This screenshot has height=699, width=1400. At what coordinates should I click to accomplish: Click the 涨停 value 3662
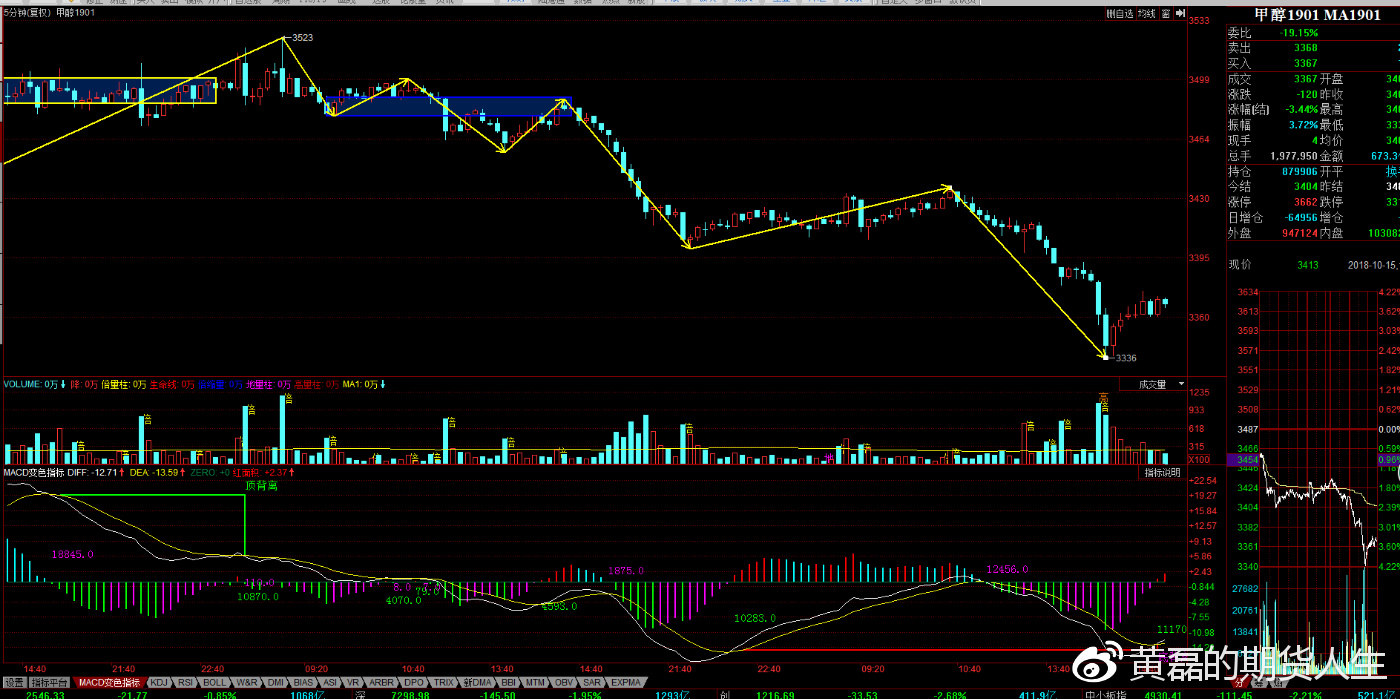[x=1305, y=202]
